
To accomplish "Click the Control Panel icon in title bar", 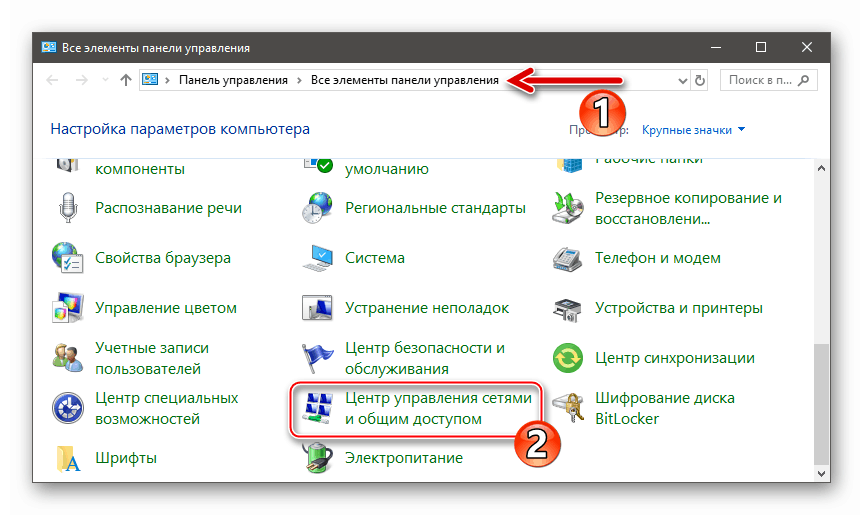I will pos(48,47).
